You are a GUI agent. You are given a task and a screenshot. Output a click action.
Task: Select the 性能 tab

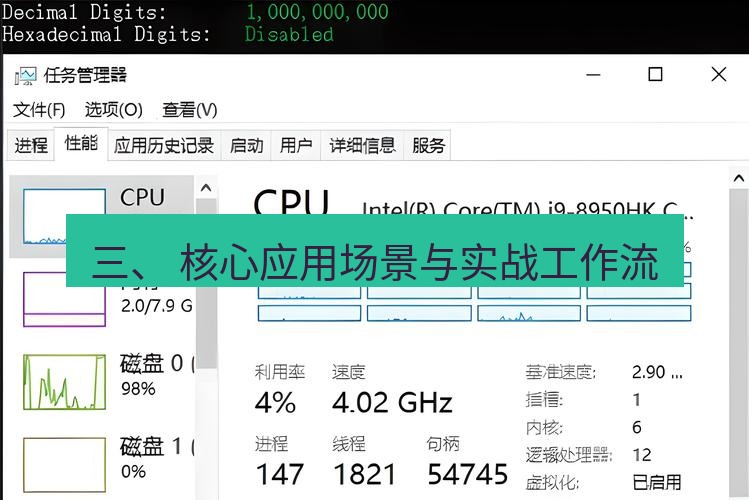point(81,143)
